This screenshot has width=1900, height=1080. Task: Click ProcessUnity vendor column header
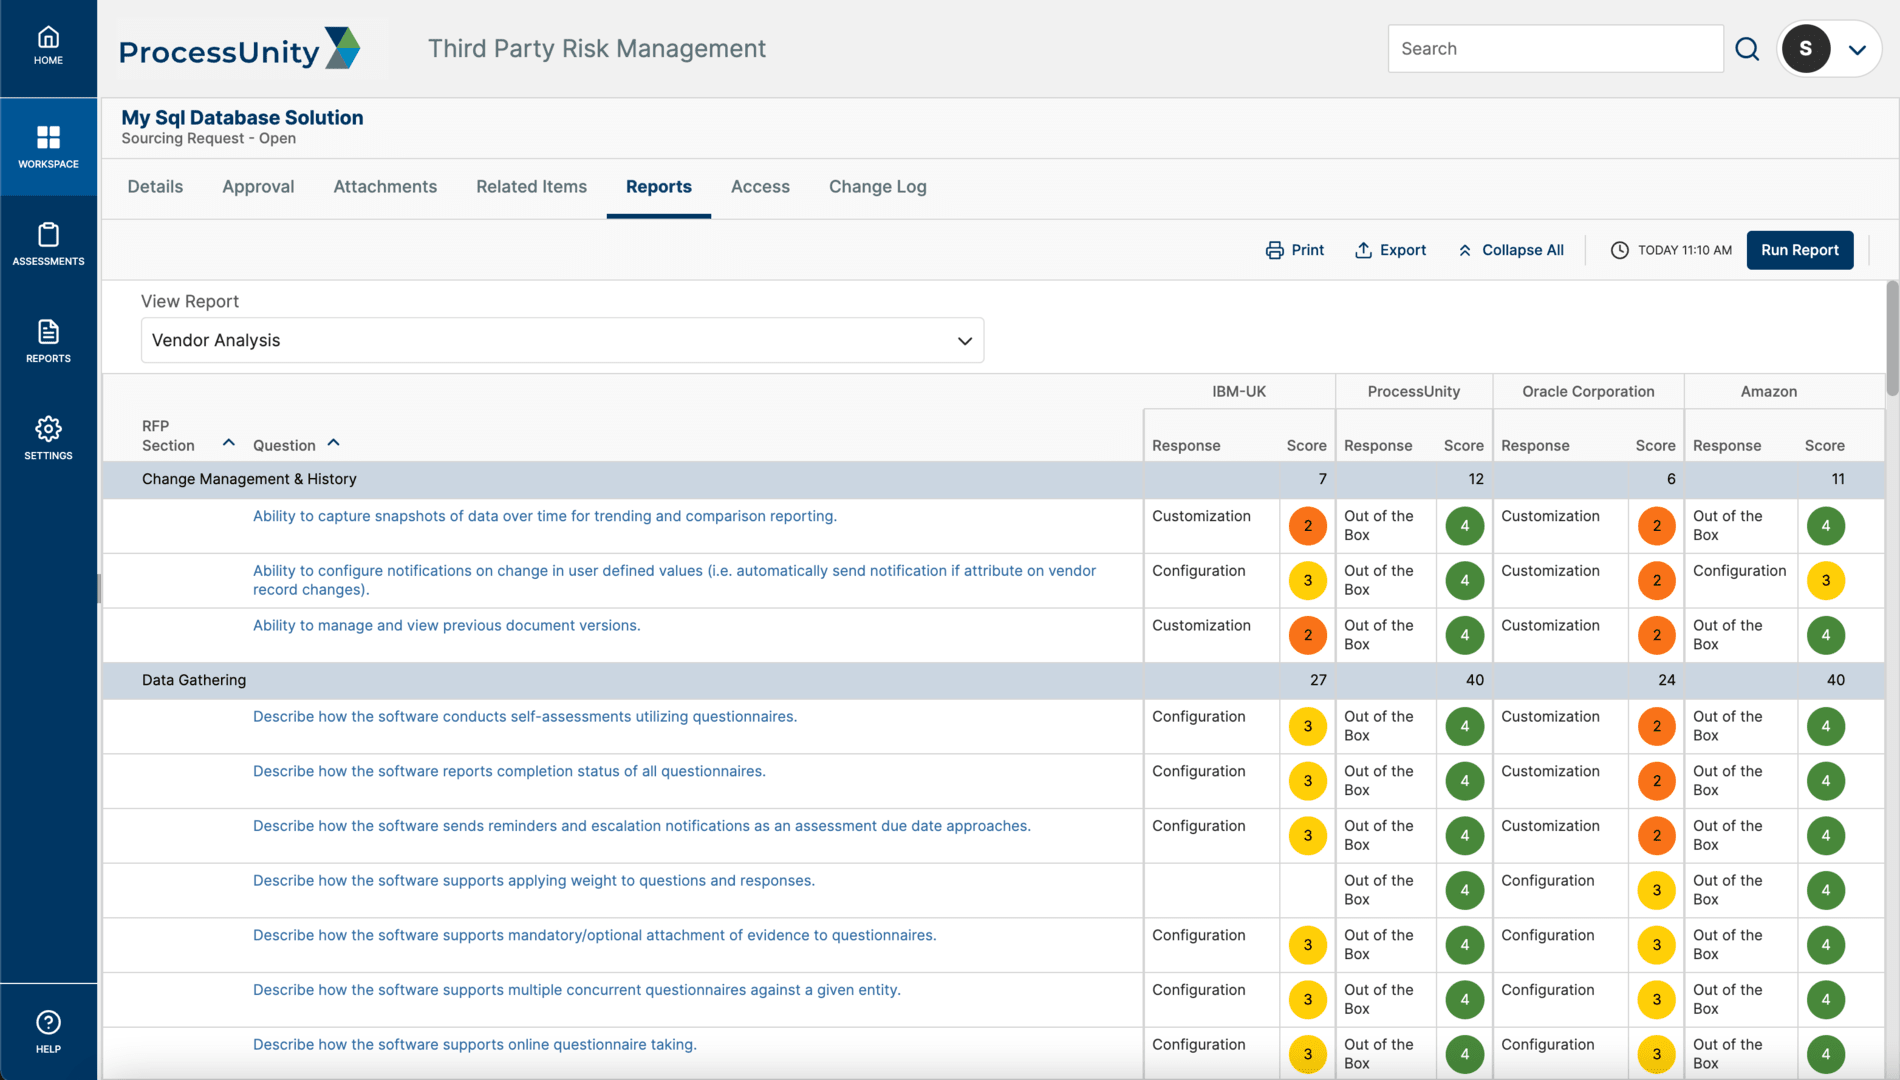click(x=1413, y=391)
